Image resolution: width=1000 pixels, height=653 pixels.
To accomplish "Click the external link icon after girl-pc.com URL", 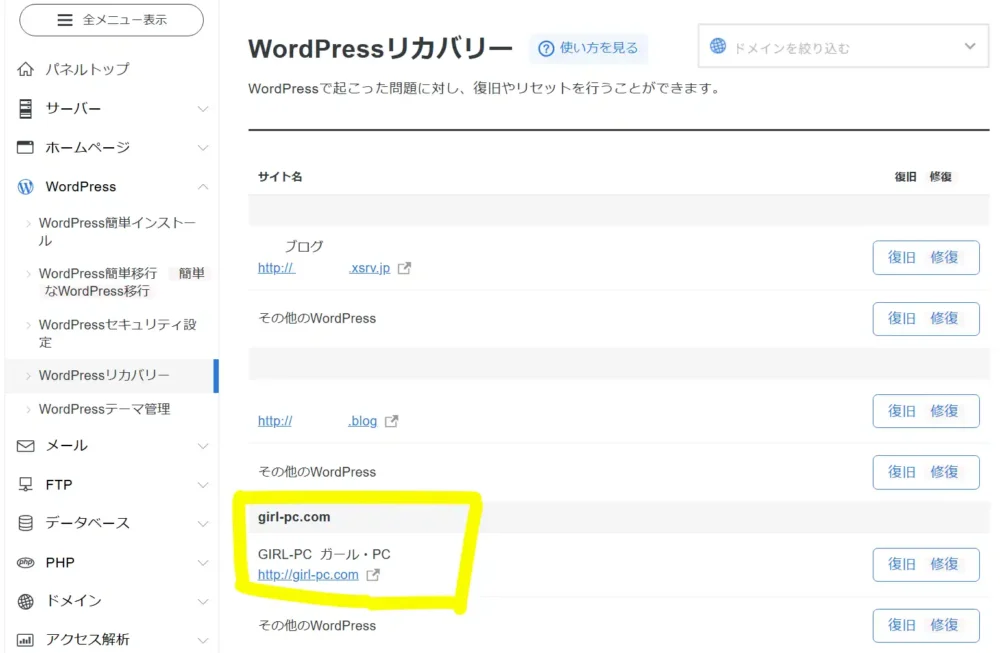I will (373, 575).
